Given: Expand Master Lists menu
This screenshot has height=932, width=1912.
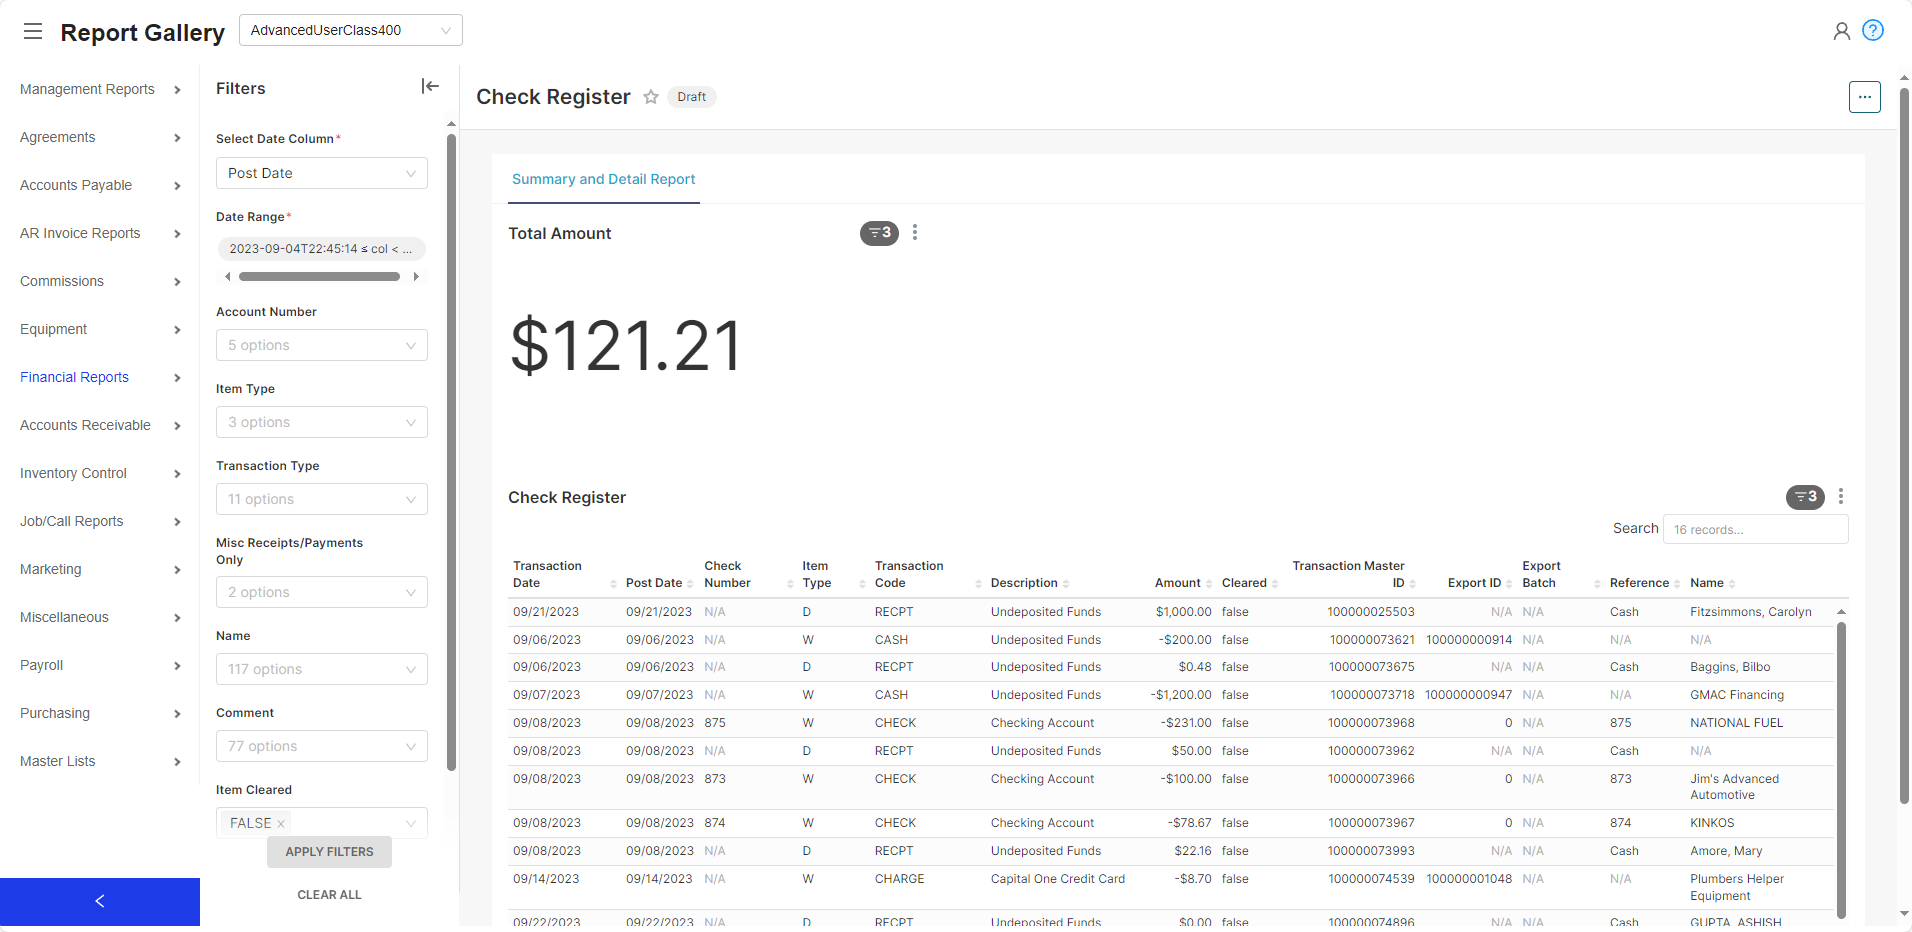Looking at the screenshot, I should coord(100,761).
